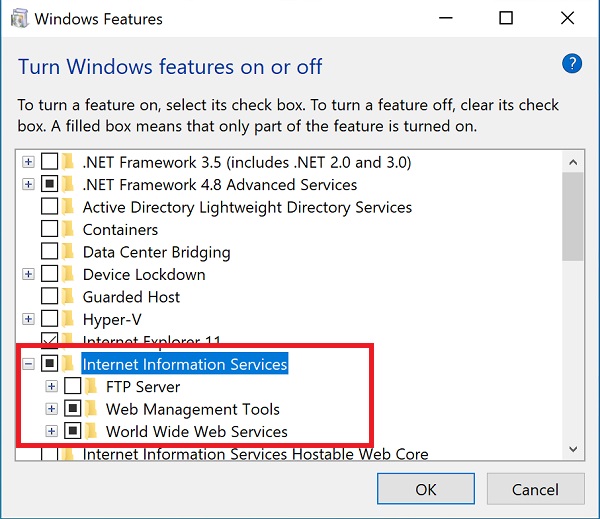Dismiss dialog with the Cancel button
This screenshot has width=600, height=519.
click(535, 489)
